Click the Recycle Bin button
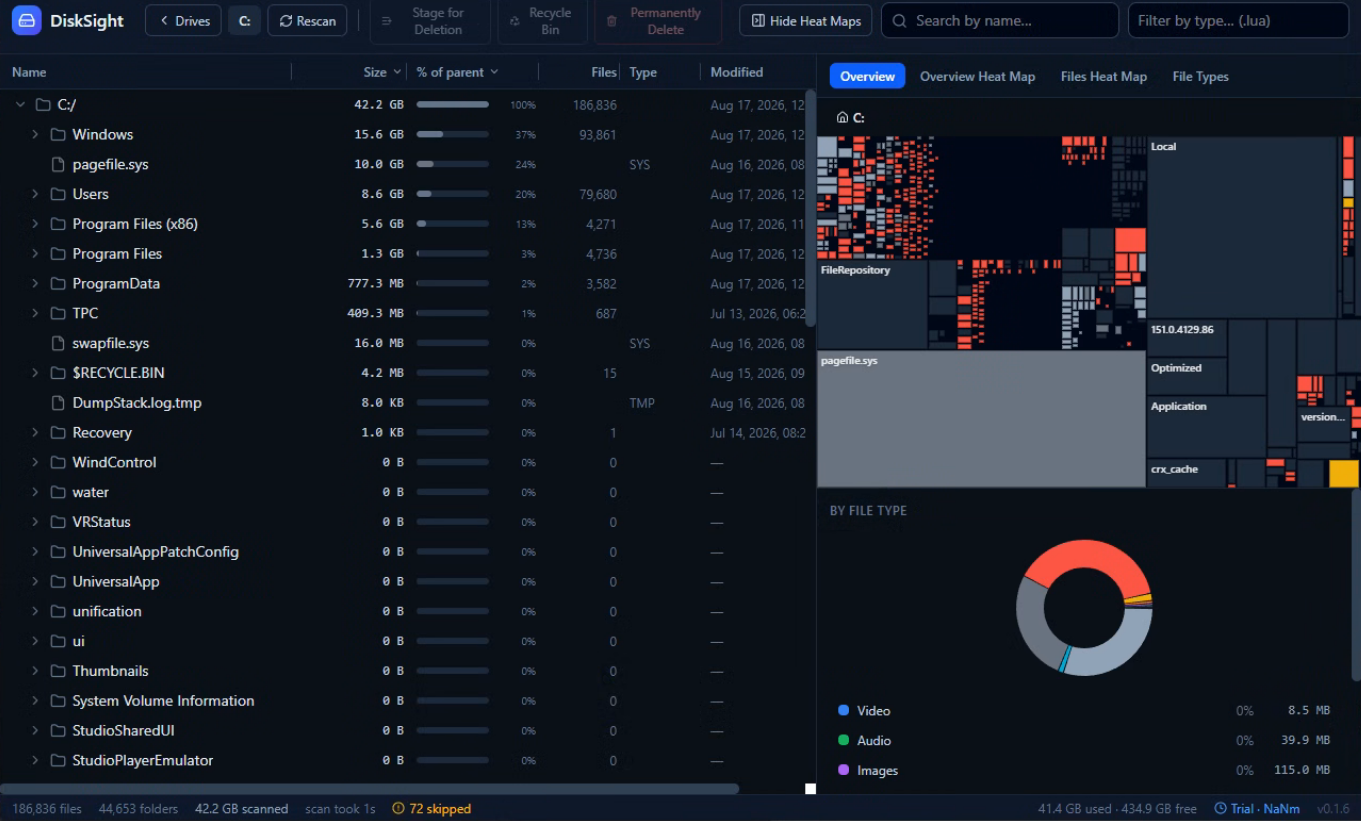This screenshot has height=821, width=1361. coord(542,21)
